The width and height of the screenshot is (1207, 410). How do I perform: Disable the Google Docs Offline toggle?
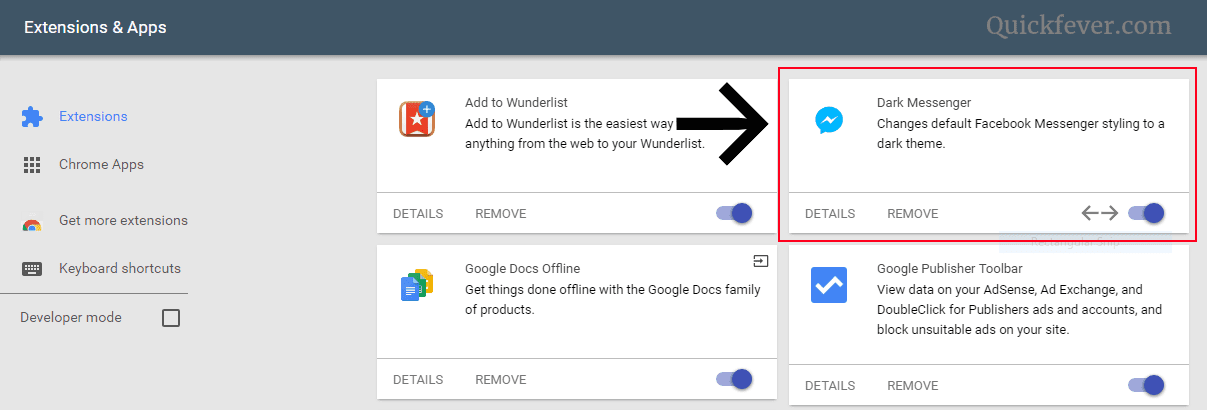tap(734, 379)
